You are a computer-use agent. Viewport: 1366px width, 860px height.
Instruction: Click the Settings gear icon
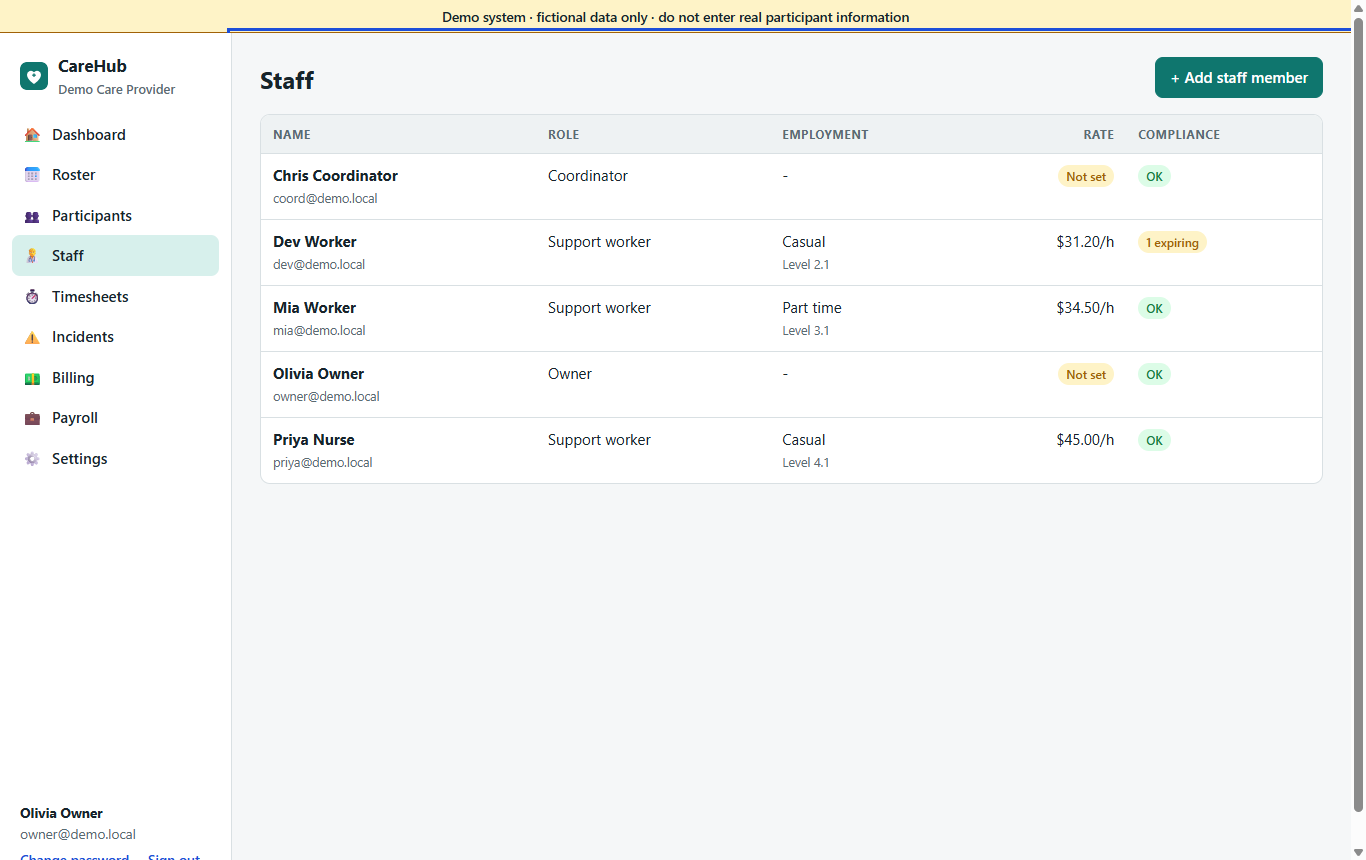[32, 459]
